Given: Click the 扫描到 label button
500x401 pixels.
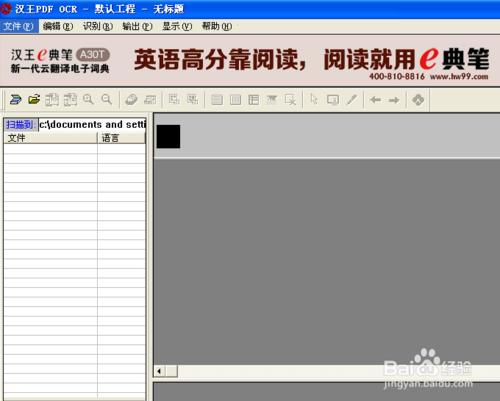Looking at the screenshot, I should point(21,125).
